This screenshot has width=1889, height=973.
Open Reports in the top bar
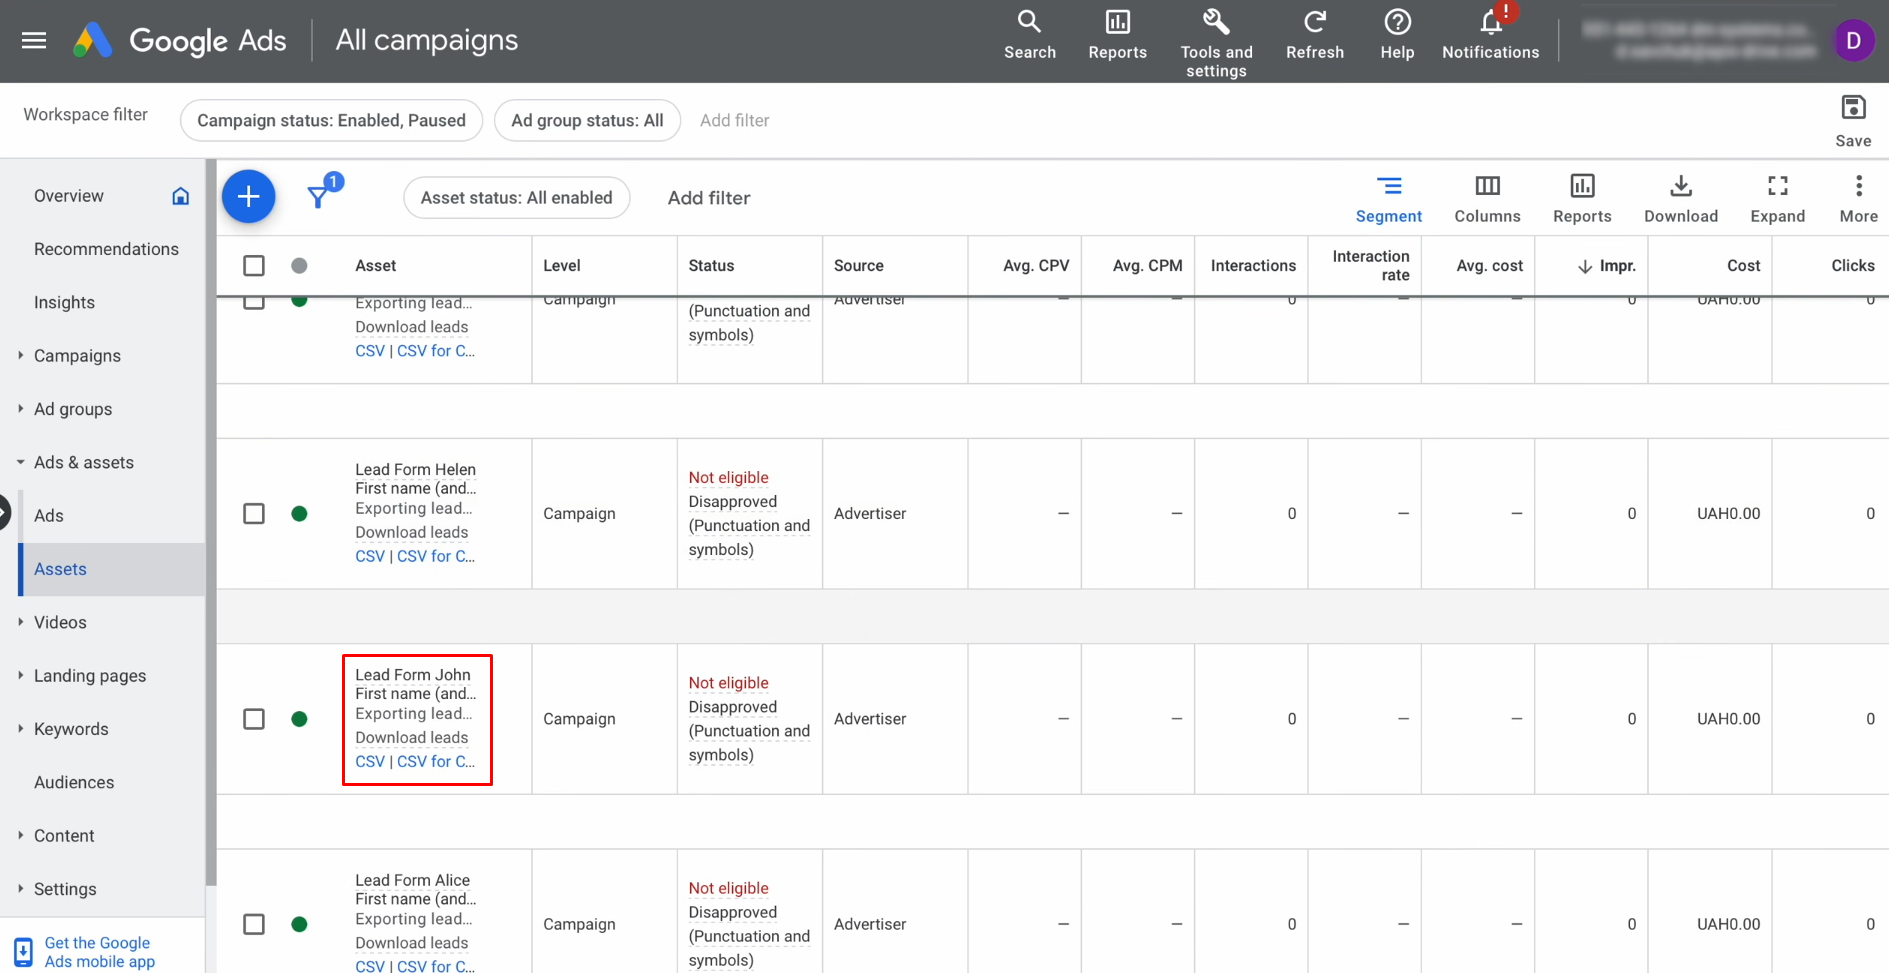click(x=1117, y=36)
